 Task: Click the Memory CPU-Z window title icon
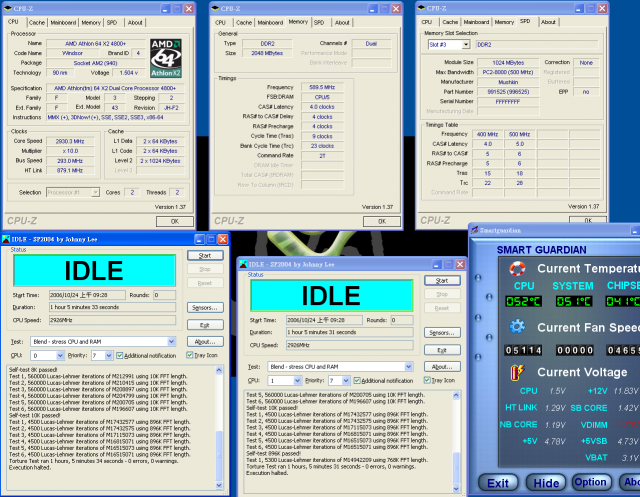point(215,8)
